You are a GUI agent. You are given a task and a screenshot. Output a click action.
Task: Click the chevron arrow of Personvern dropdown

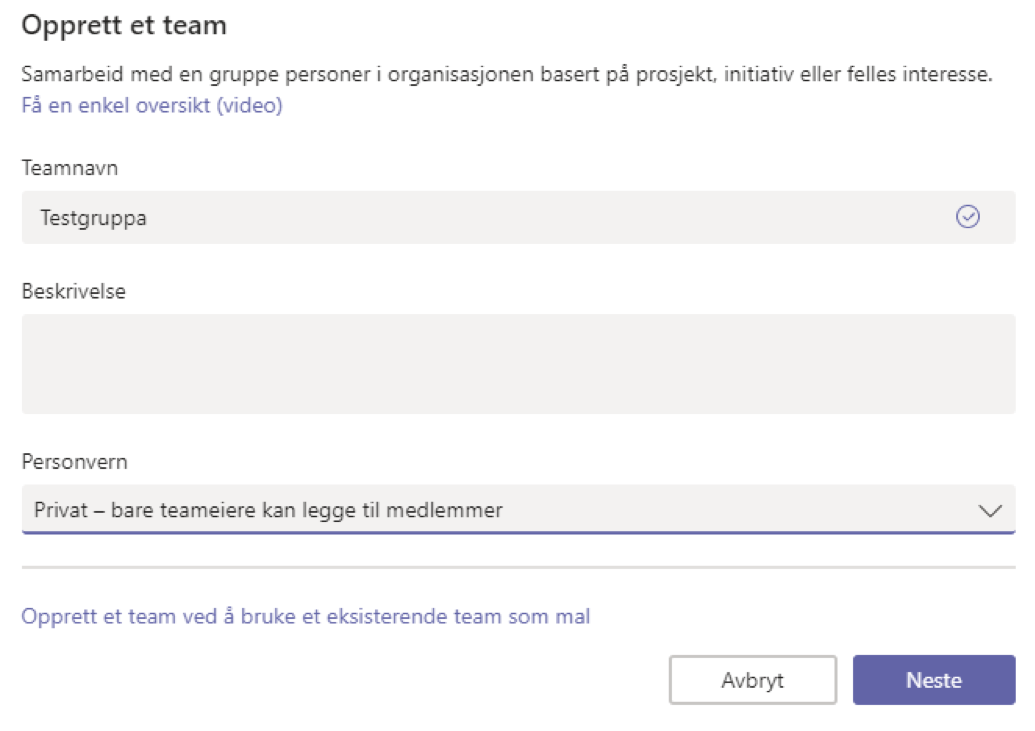click(x=989, y=511)
